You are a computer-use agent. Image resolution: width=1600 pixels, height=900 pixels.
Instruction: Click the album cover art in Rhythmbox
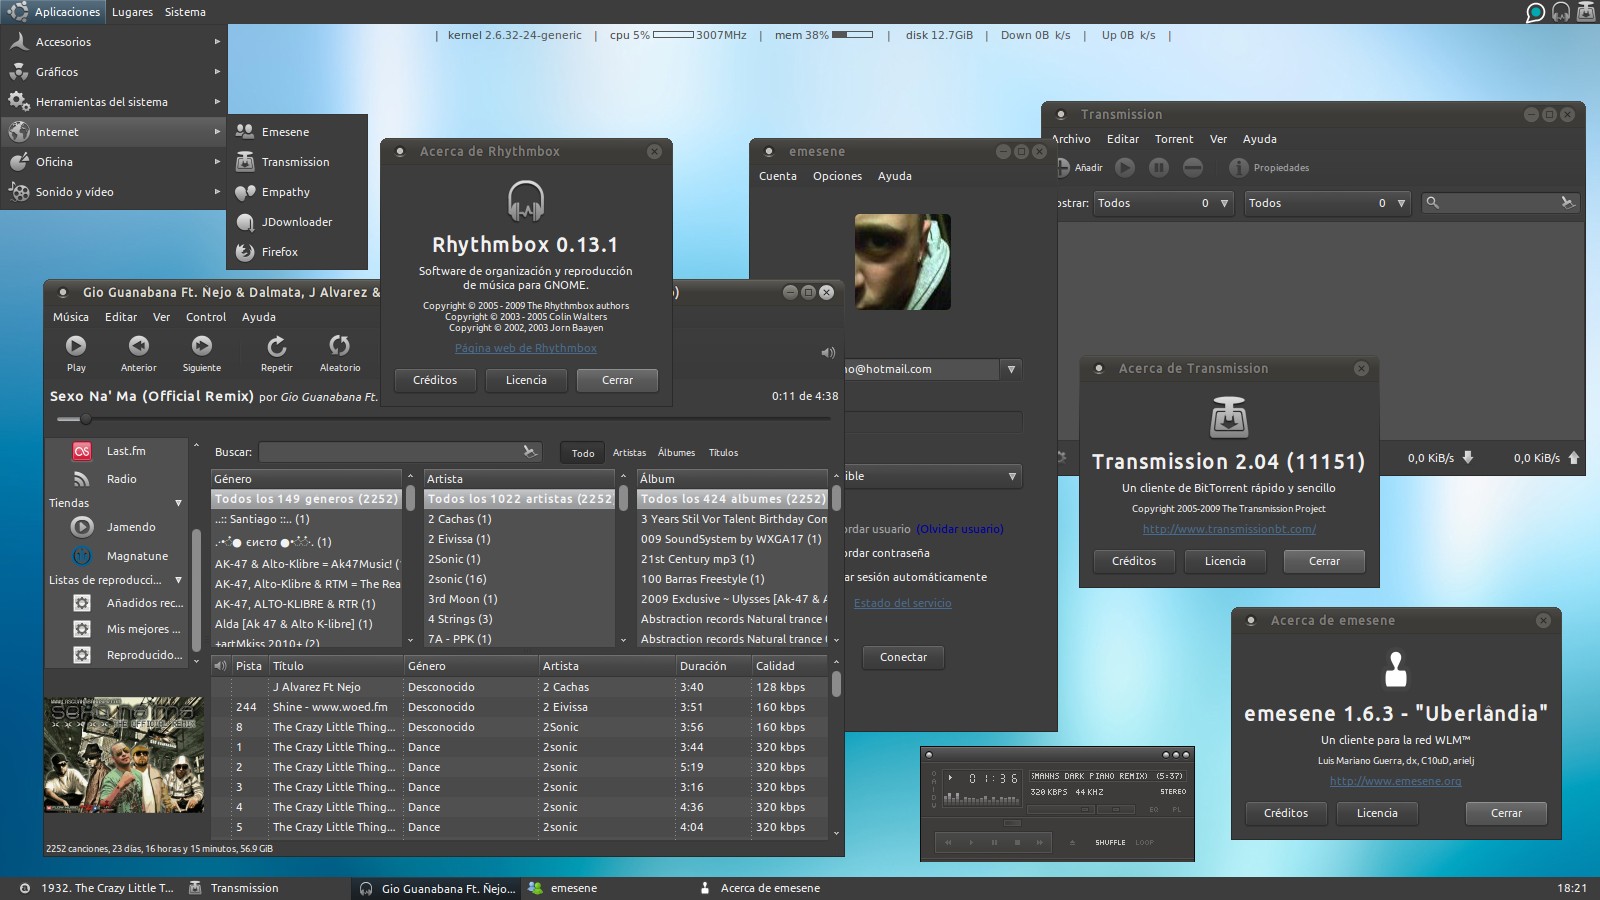[x=123, y=755]
